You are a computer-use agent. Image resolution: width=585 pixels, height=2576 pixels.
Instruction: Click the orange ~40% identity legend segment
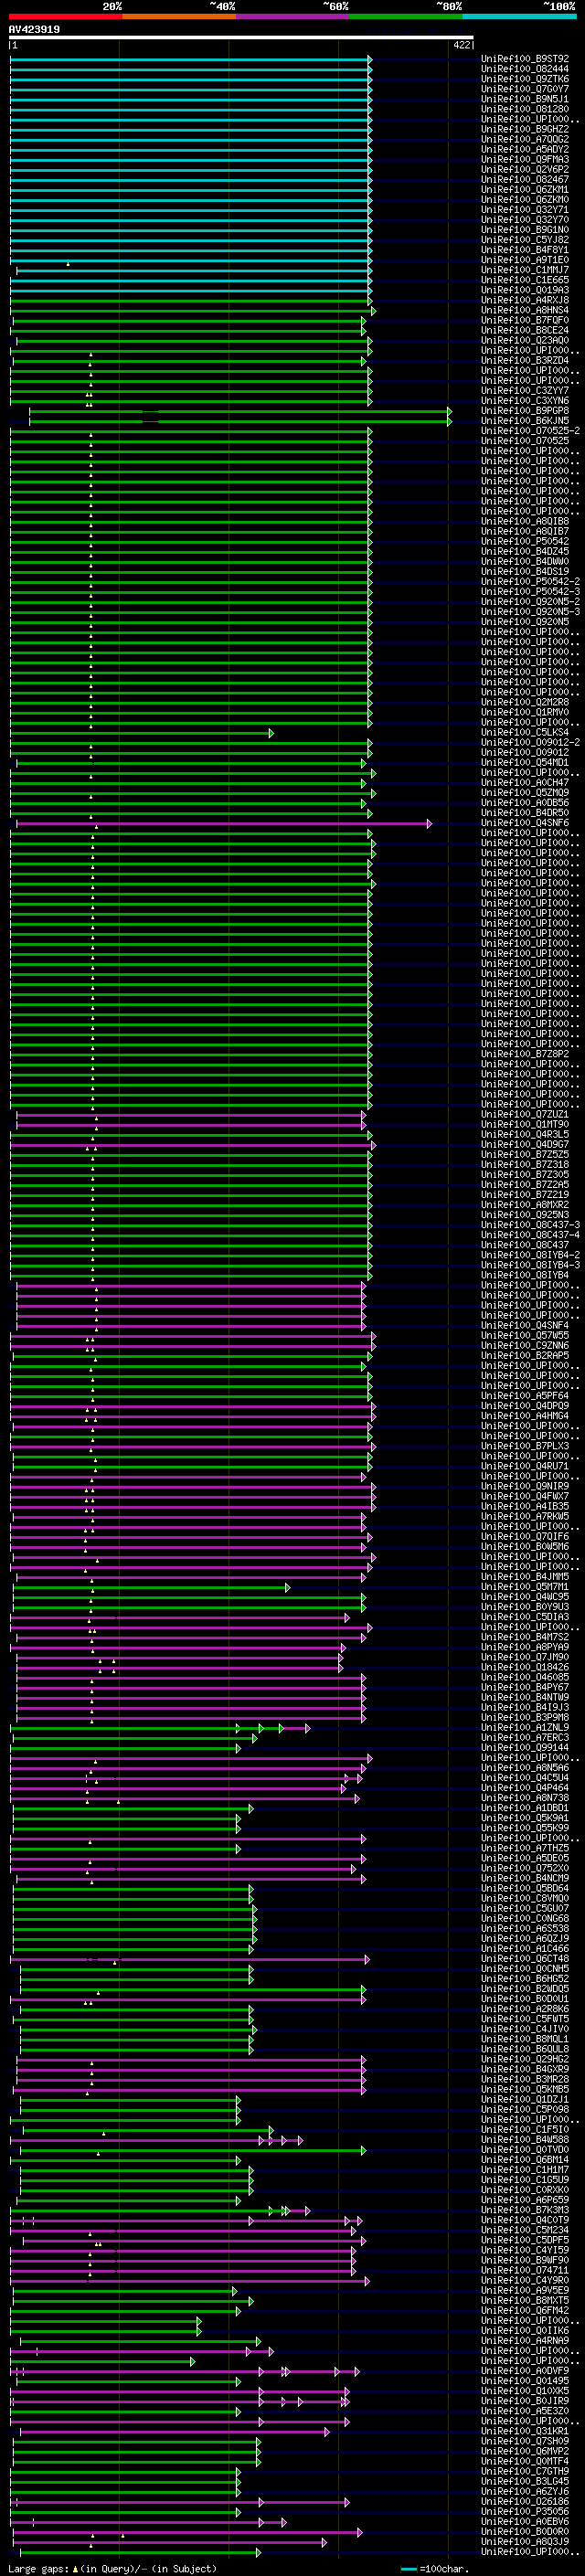coord(179,16)
